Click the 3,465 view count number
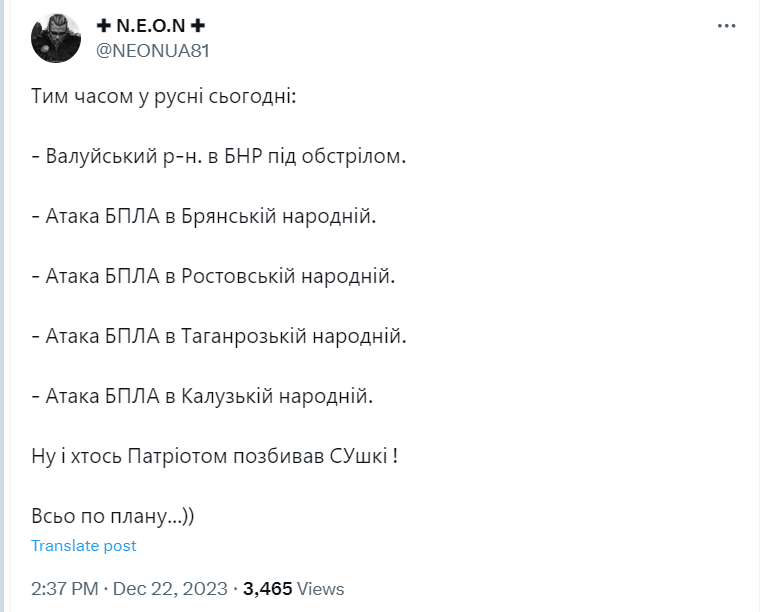Screen dimensions: 767x612 tap(268, 589)
